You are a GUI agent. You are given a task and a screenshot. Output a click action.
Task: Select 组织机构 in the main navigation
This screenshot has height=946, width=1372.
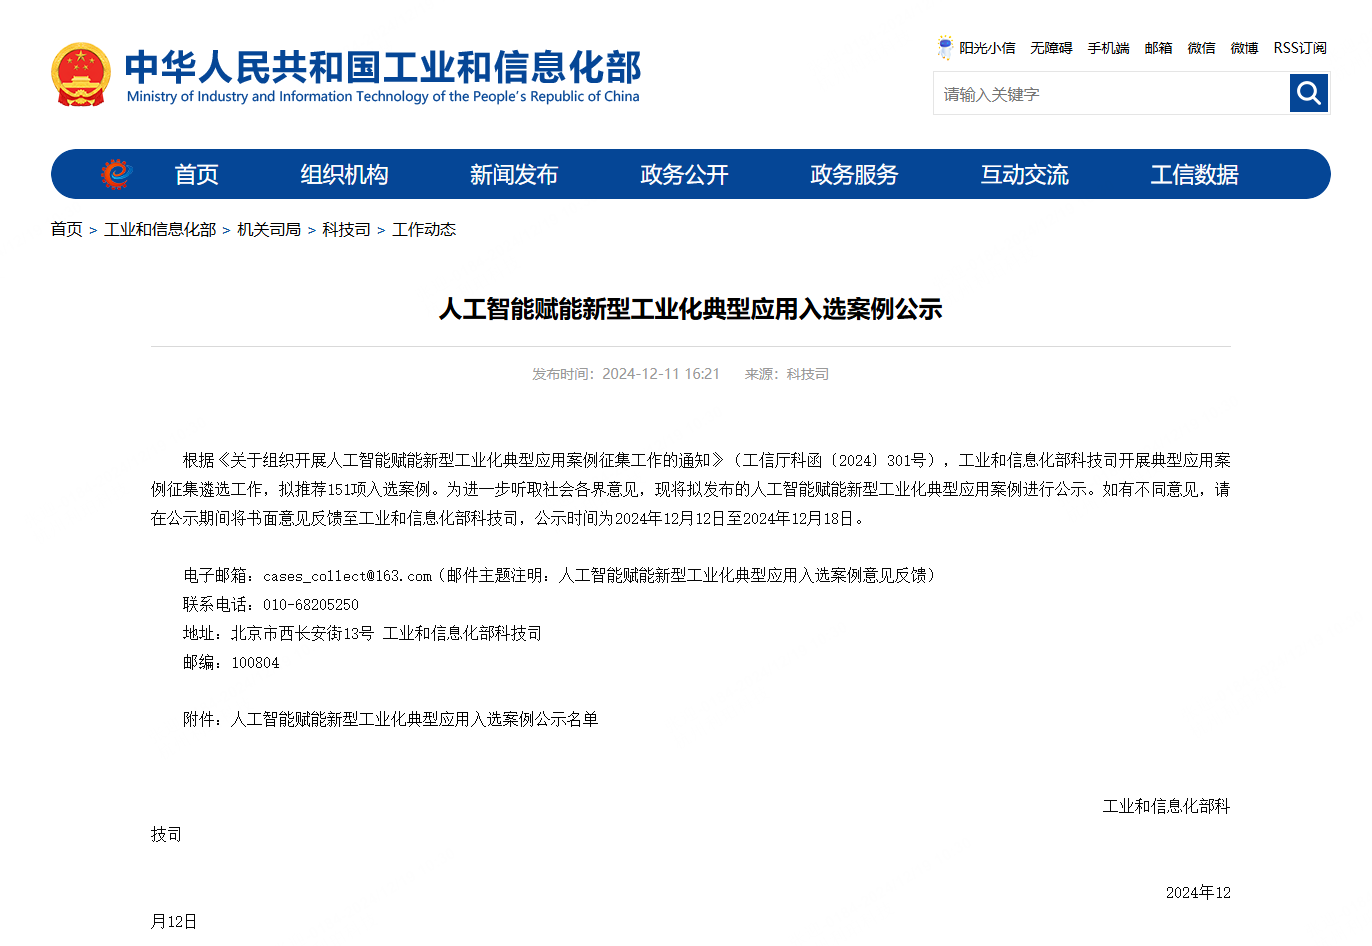[344, 175]
